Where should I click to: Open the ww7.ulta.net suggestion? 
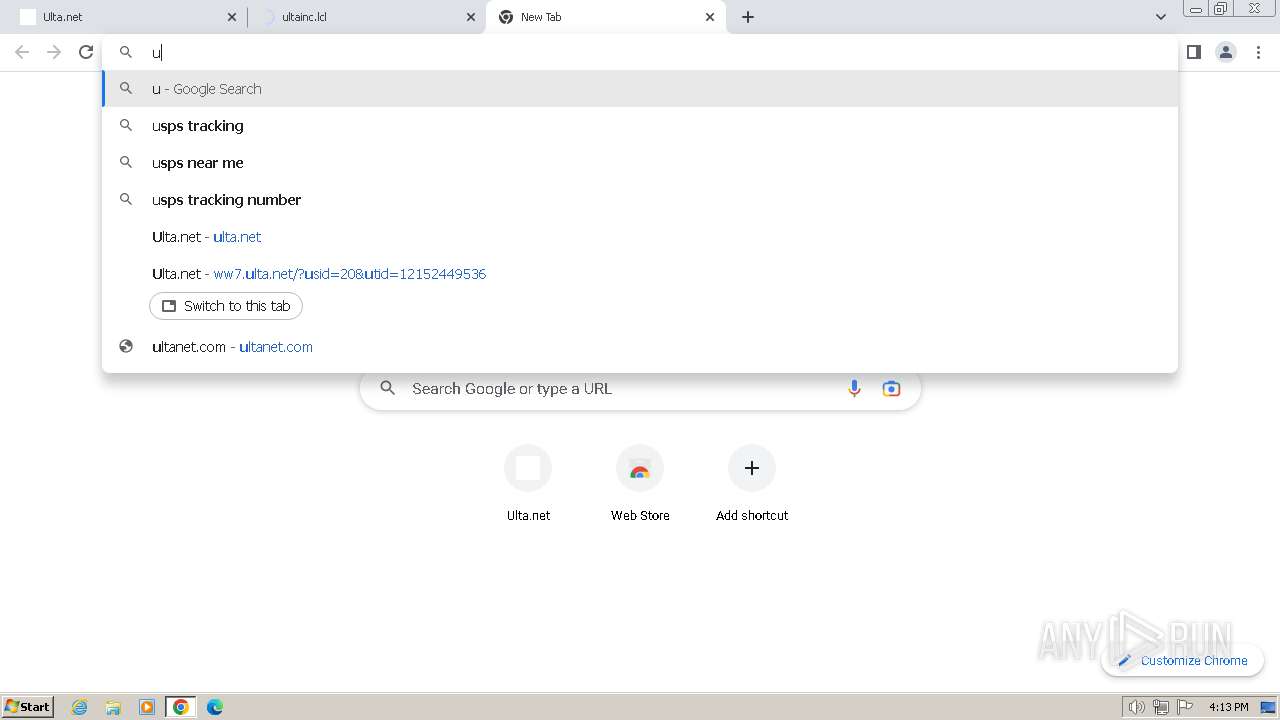[x=640, y=274]
